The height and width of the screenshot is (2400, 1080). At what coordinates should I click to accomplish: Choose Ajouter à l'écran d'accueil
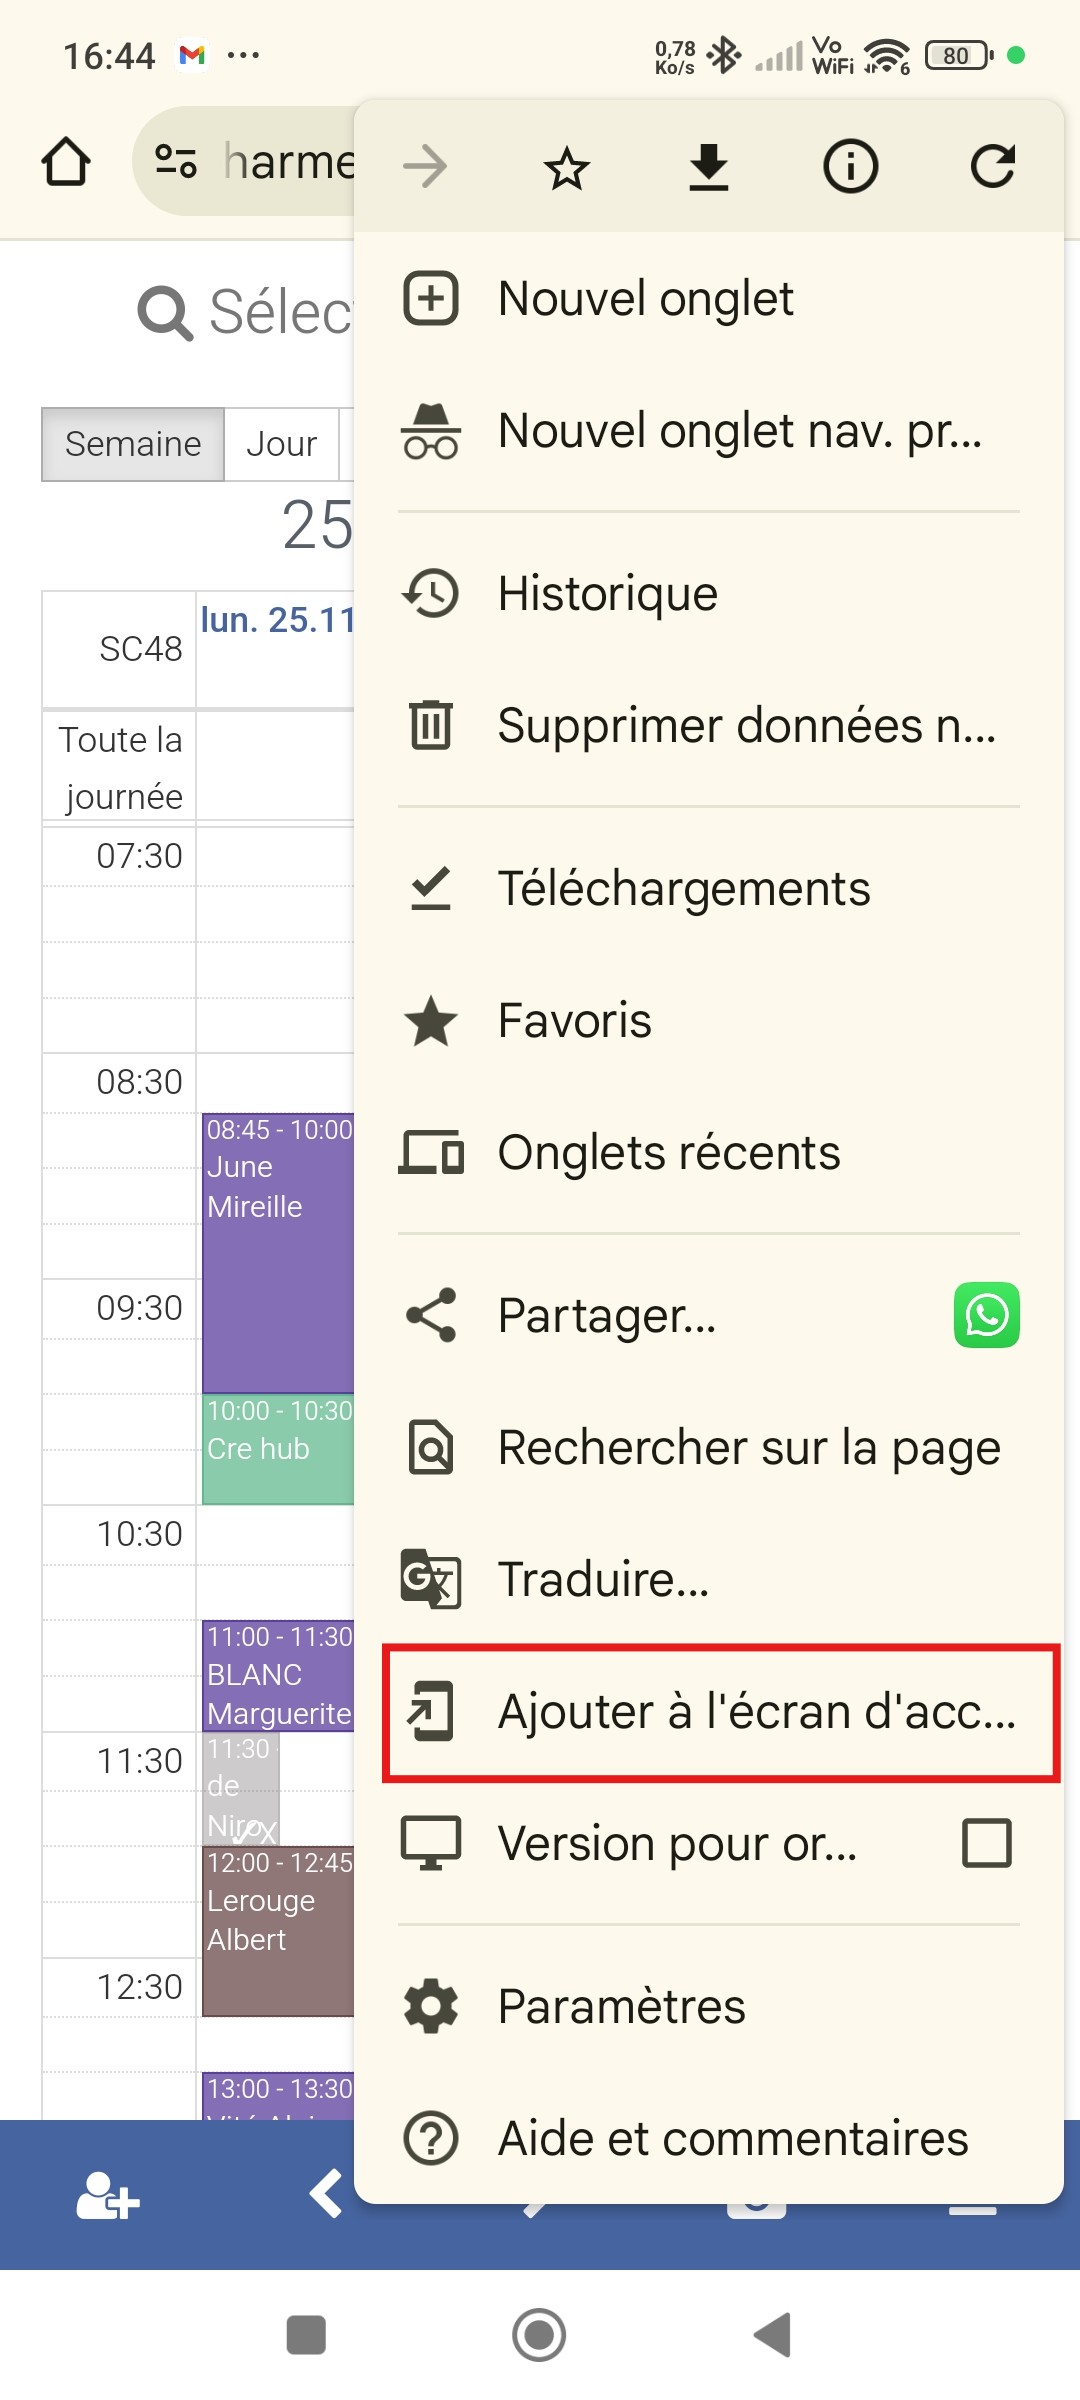tap(721, 1712)
